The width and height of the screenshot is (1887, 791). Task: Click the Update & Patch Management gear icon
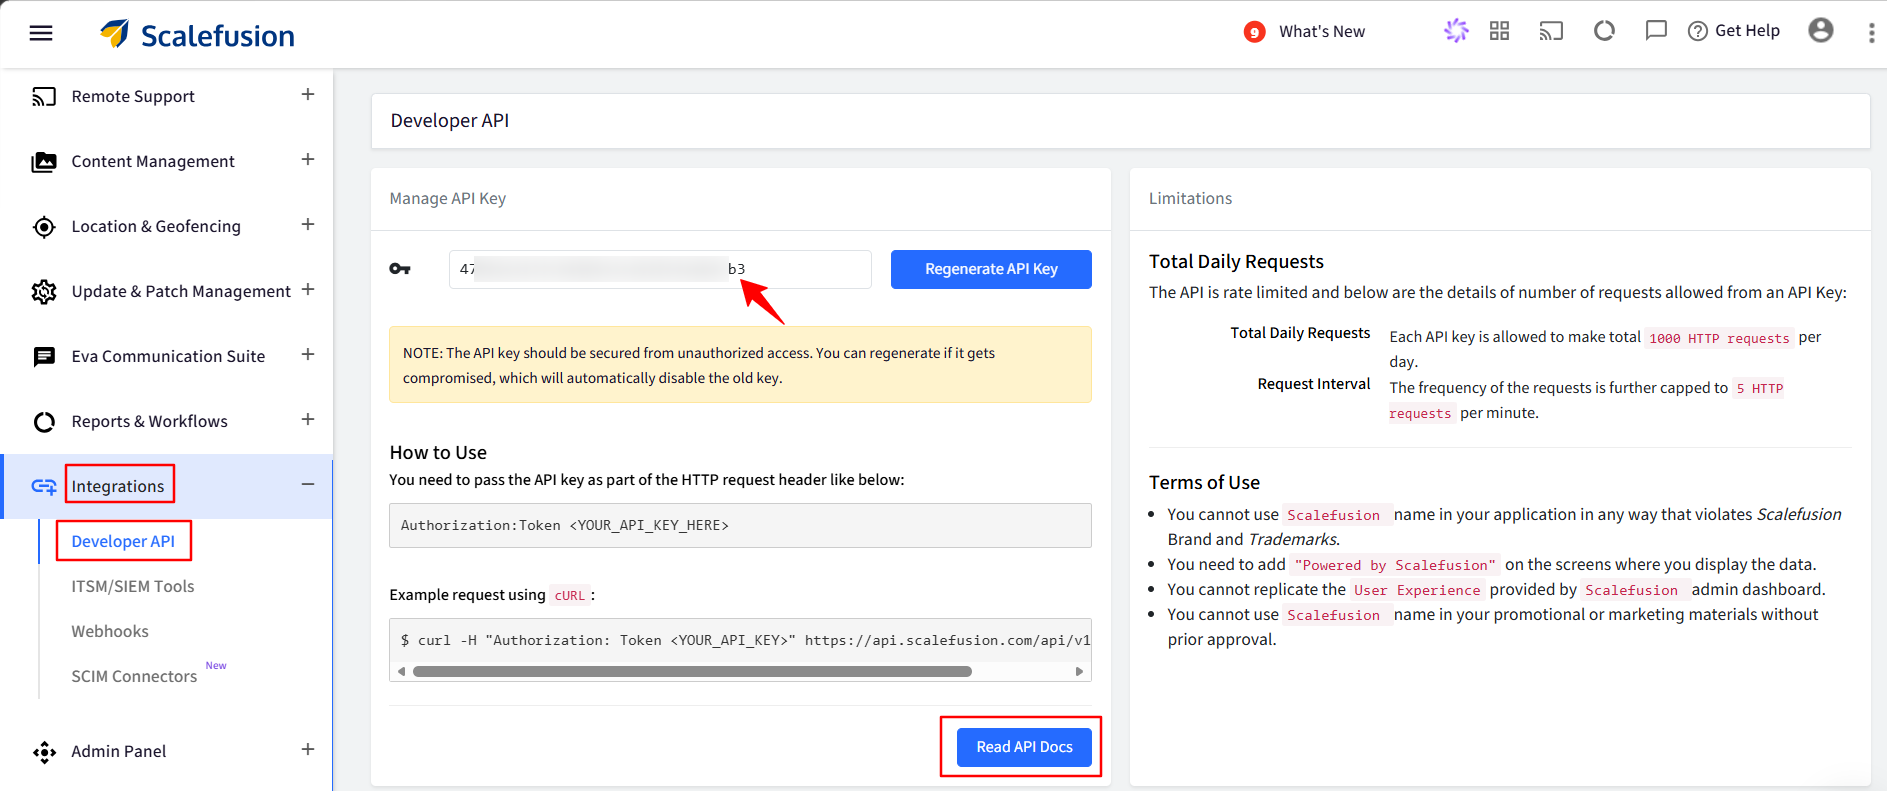click(44, 292)
